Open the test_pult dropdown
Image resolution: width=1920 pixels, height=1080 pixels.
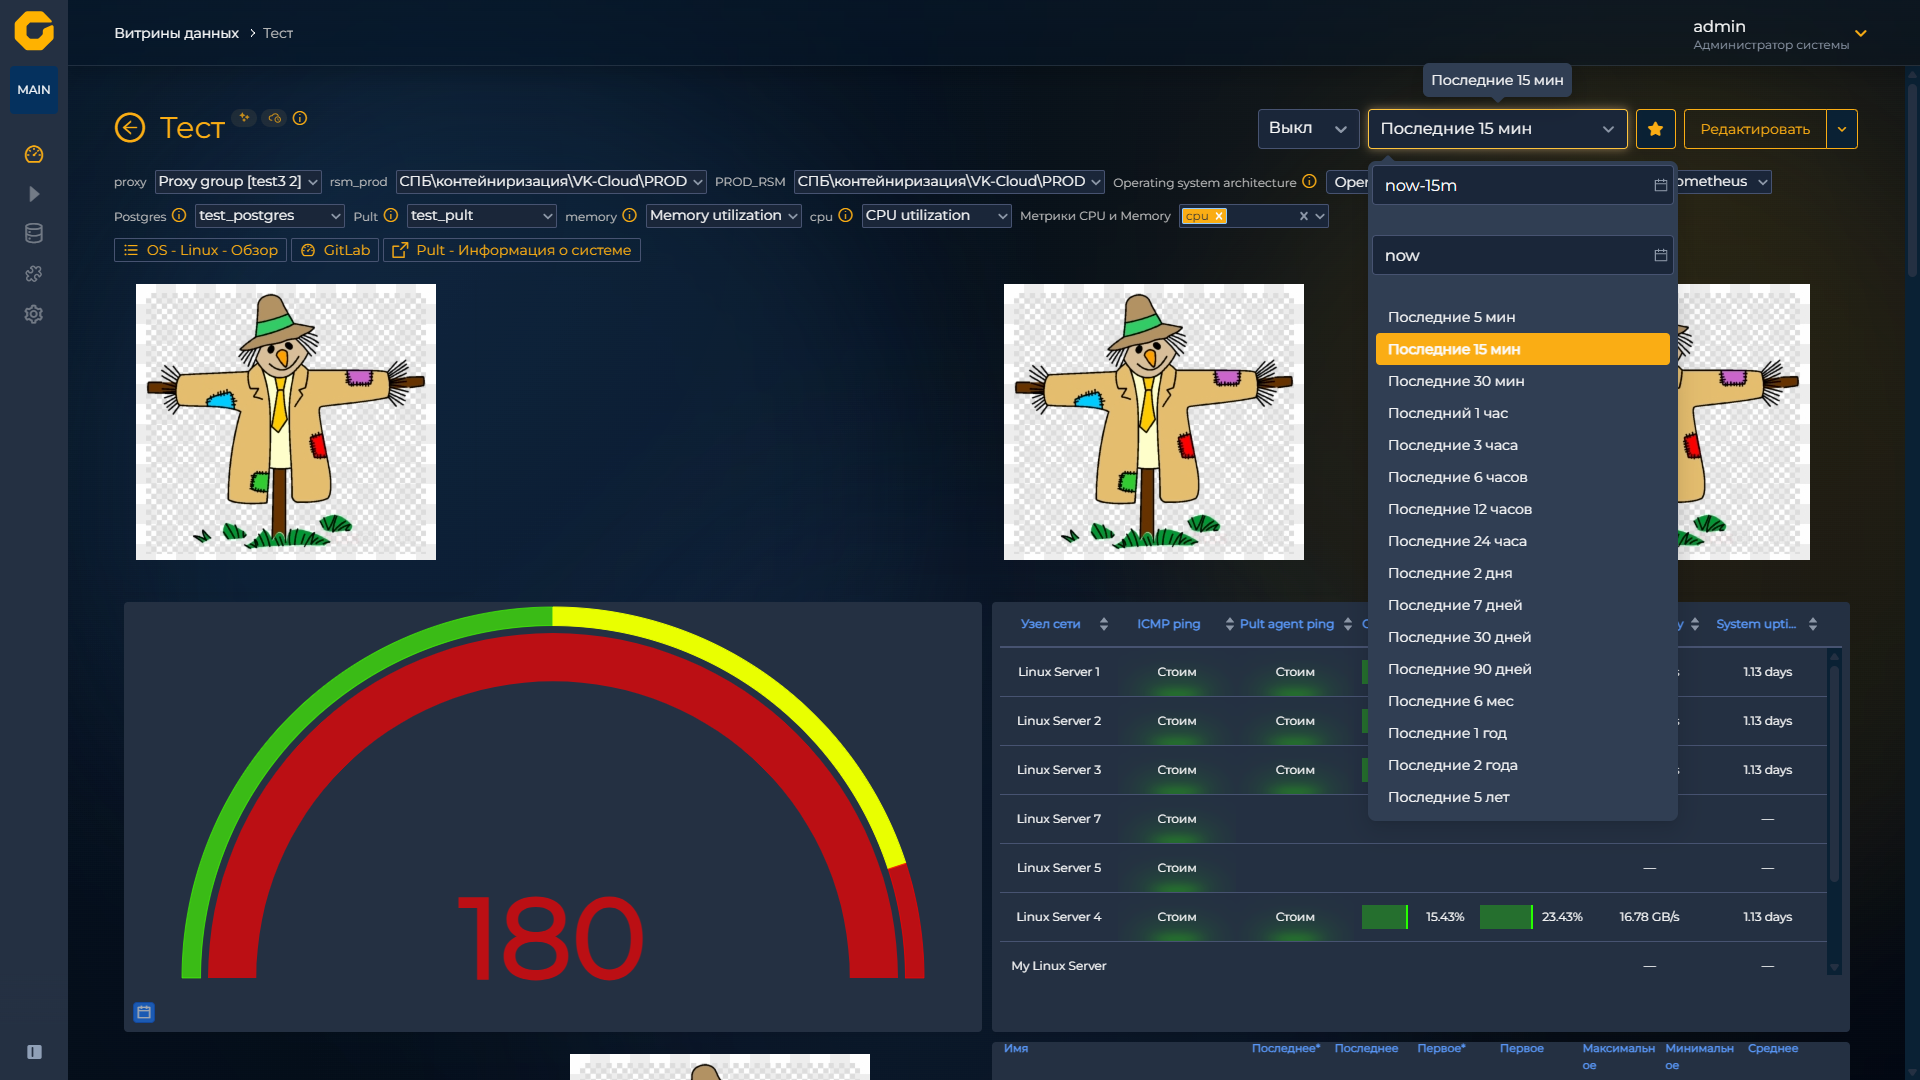(482, 216)
